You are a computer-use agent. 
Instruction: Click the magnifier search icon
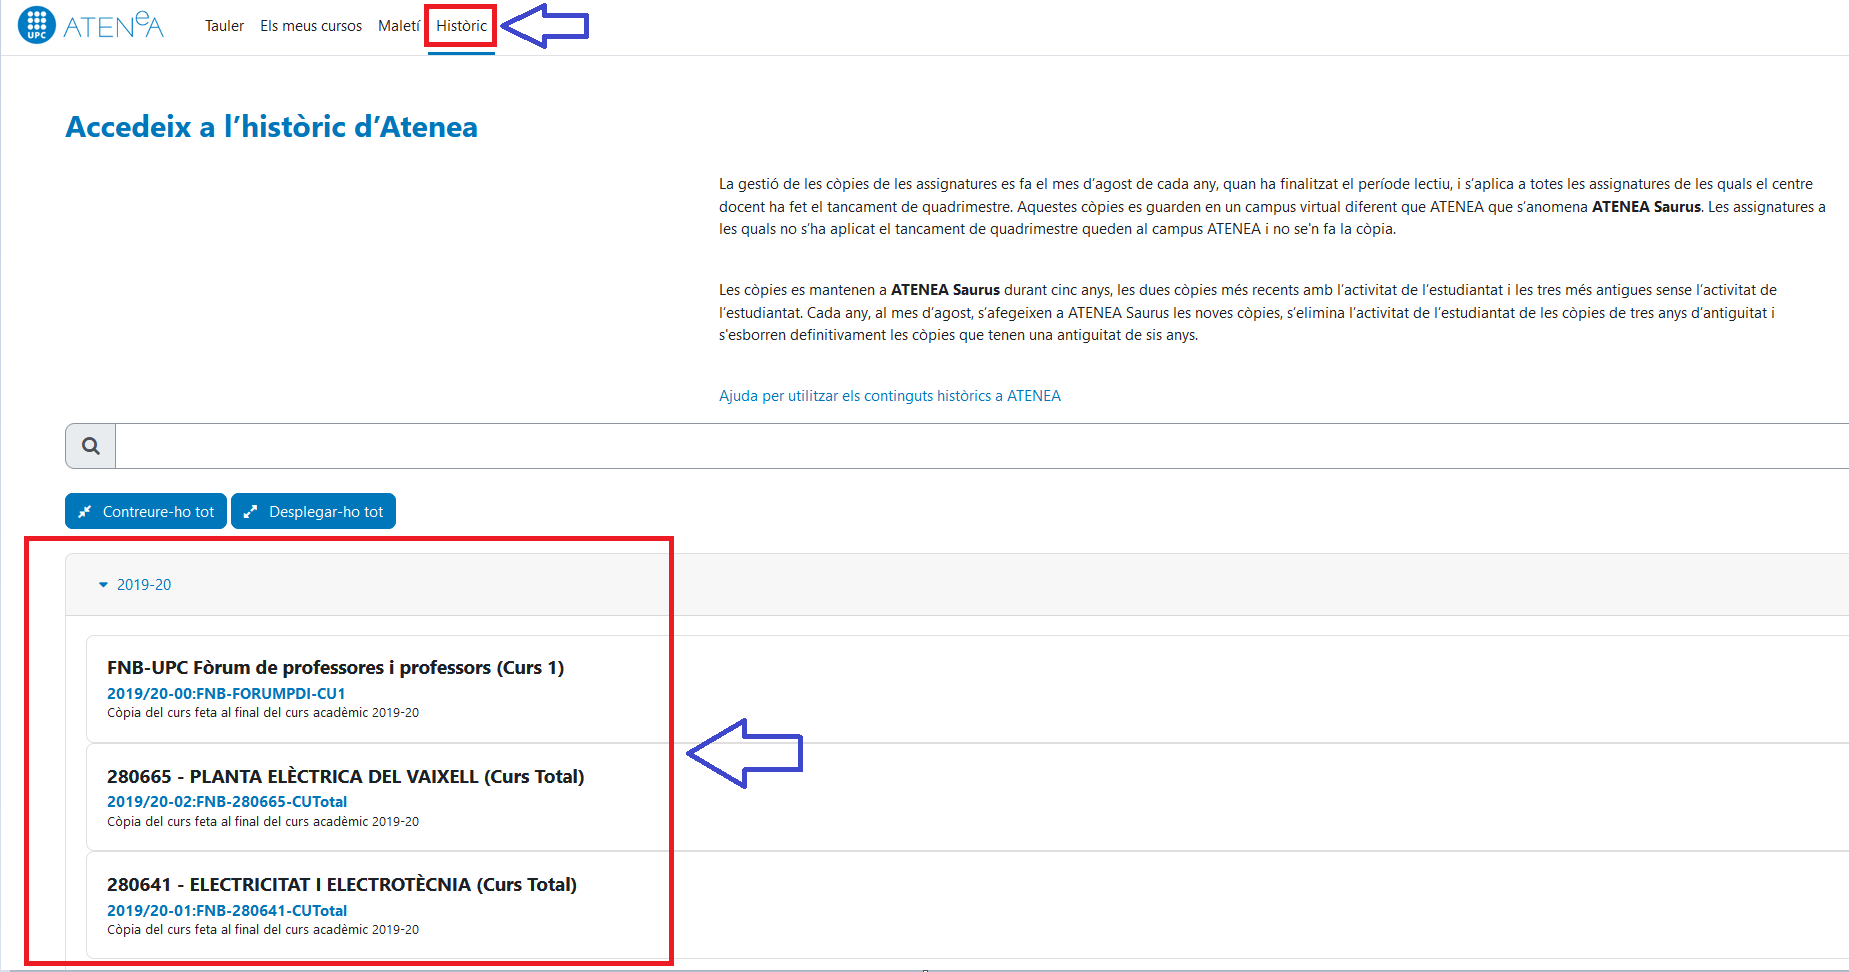coord(91,446)
